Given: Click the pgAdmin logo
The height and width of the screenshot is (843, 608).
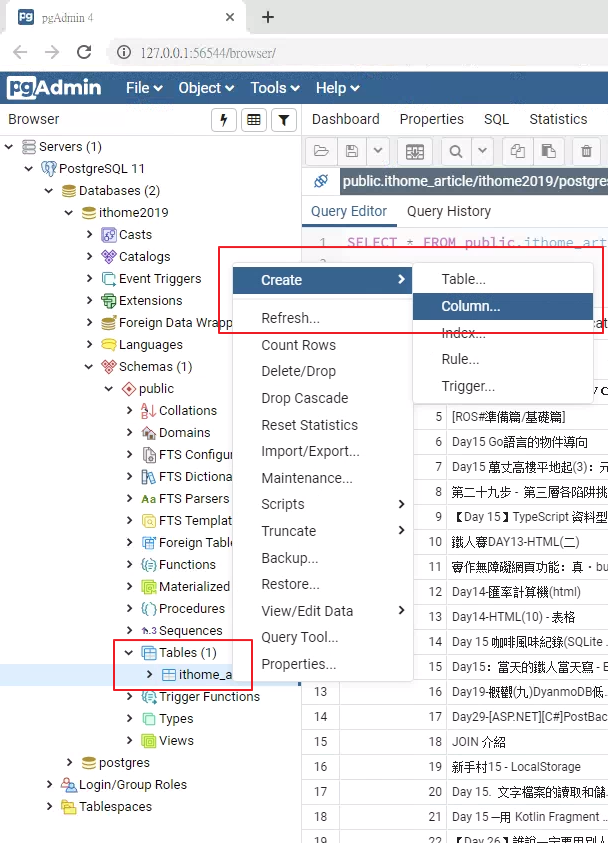Looking at the screenshot, I should 54,88.
